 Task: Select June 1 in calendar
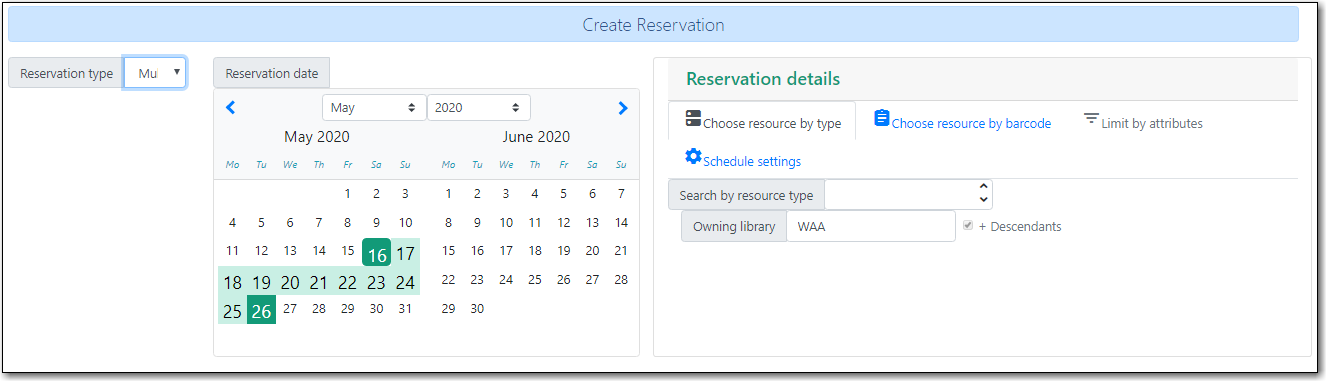448,194
